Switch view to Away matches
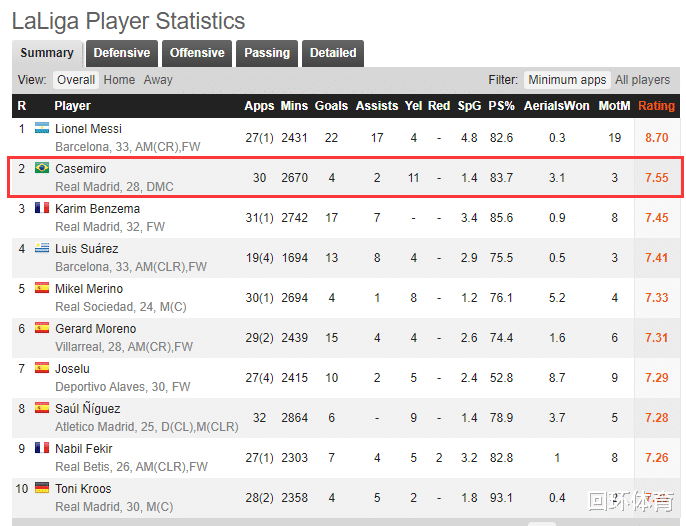The width and height of the screenshot is (686, 526). [158, 80]
